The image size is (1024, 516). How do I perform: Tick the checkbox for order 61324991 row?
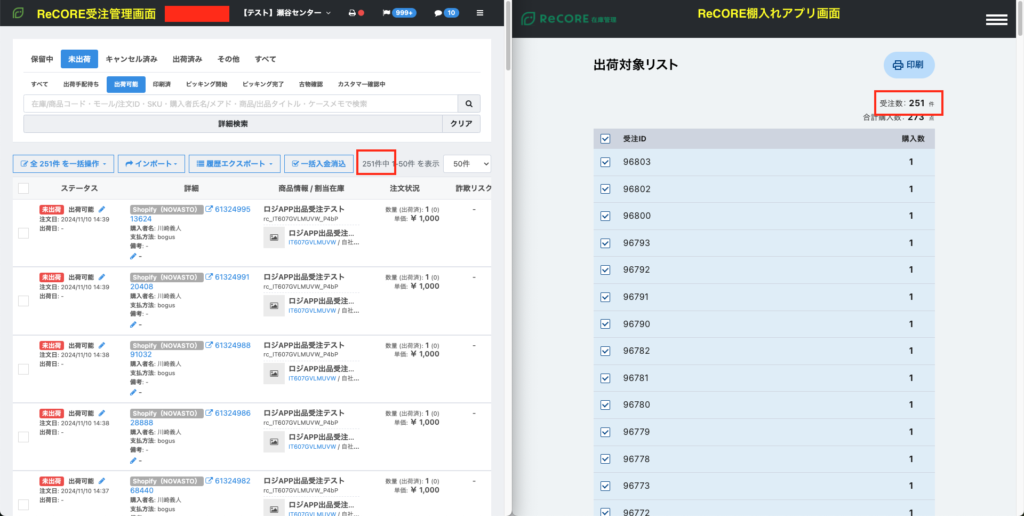click(24, 301)
